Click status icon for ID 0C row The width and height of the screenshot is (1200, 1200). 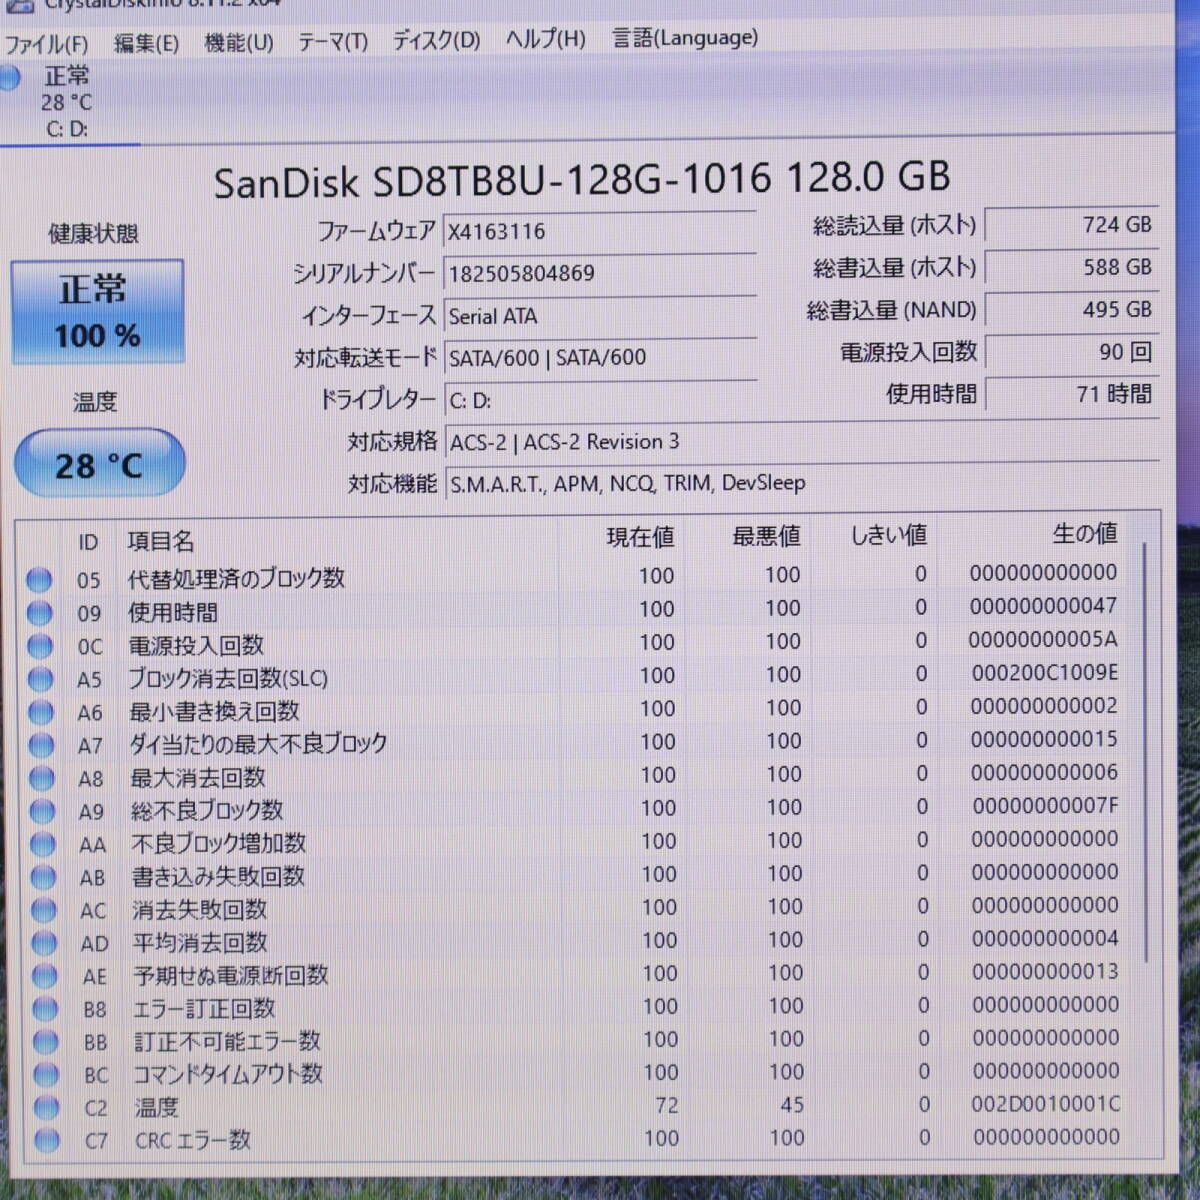(x=40, y=646)
